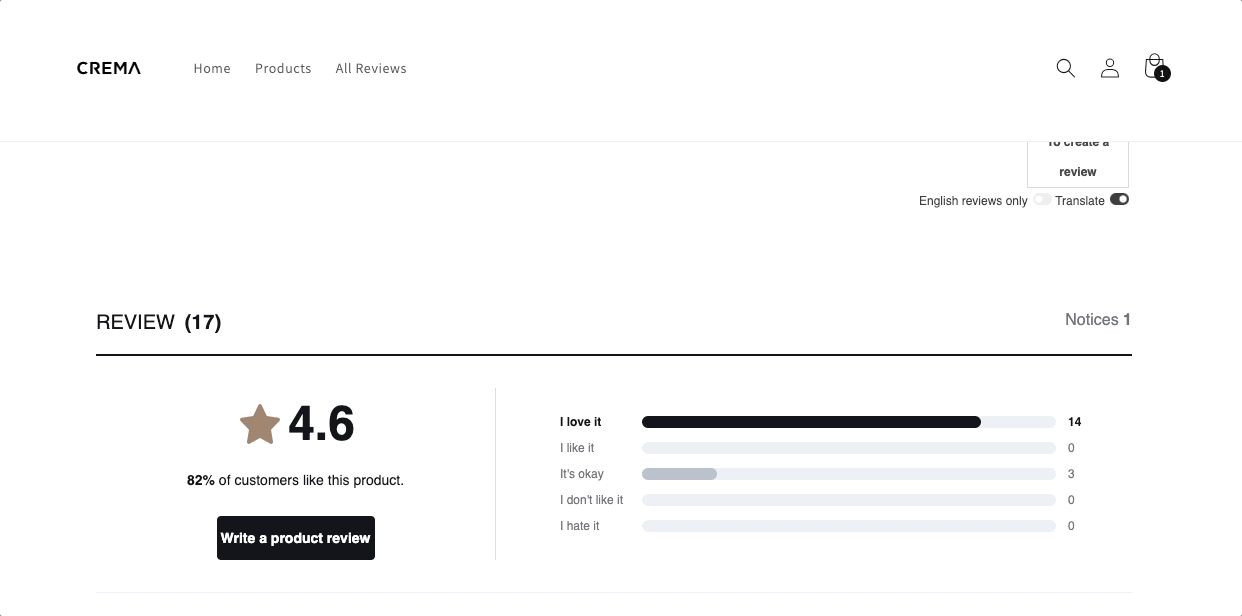Filter by the "I like it" label
This screenshot has width=1242, height=616.
[x=577, y=448]
